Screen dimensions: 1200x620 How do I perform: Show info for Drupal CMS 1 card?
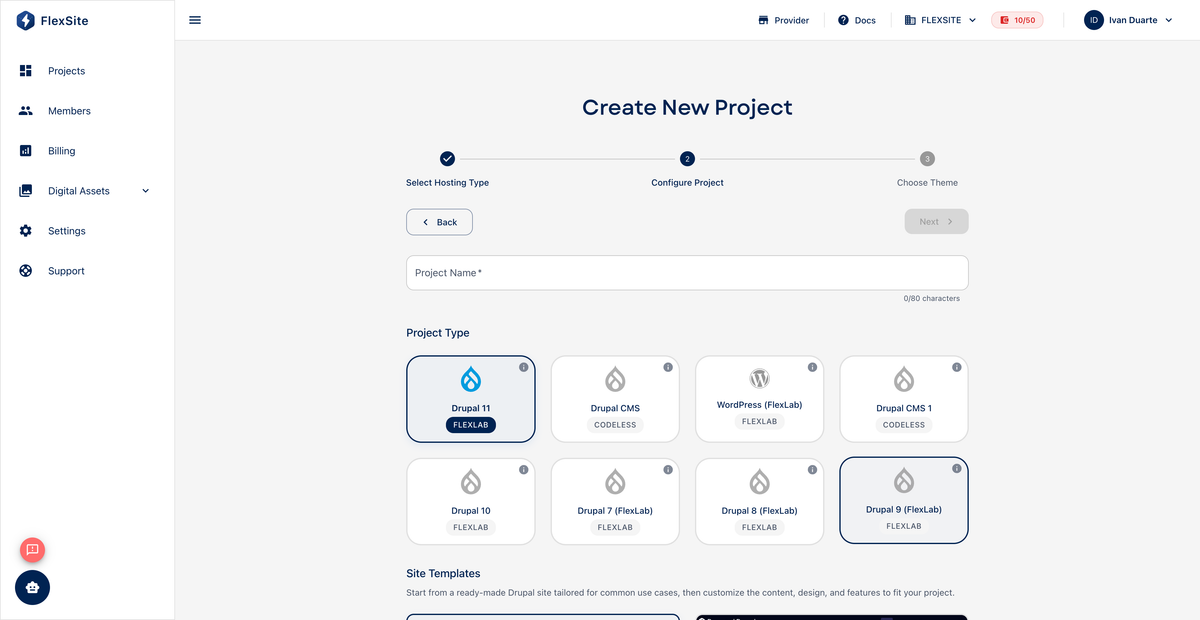pos(956,367)
